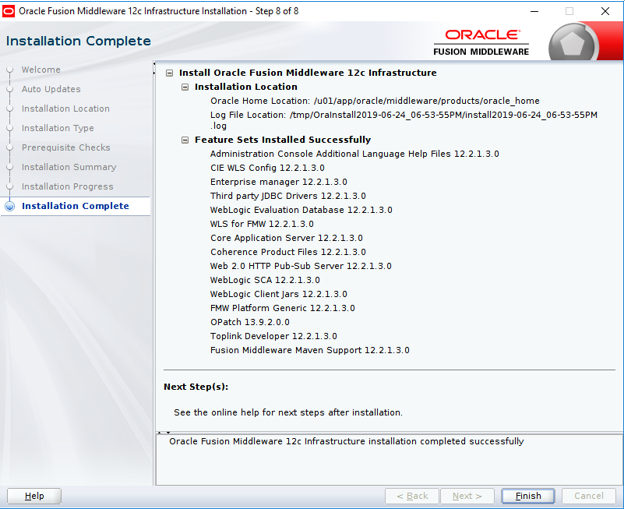Select the Installation Summary step

68,167
